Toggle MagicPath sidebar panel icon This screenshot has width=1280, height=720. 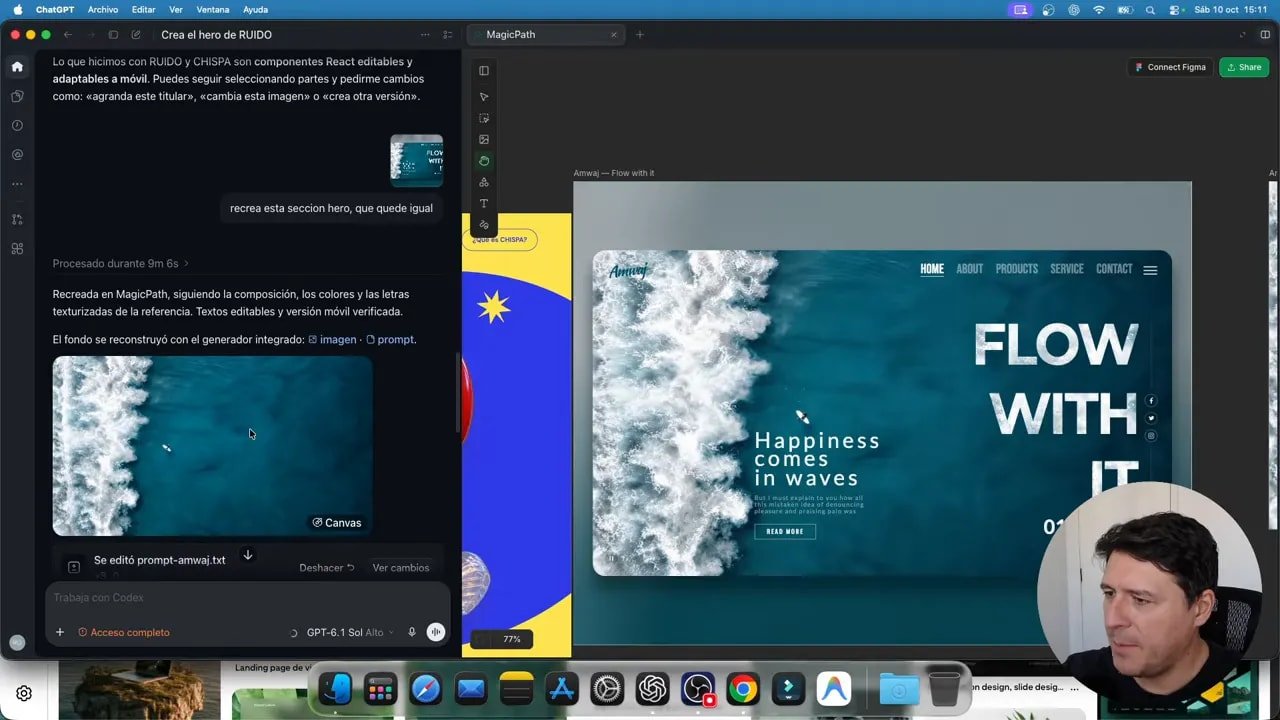(x=484, y=71)
